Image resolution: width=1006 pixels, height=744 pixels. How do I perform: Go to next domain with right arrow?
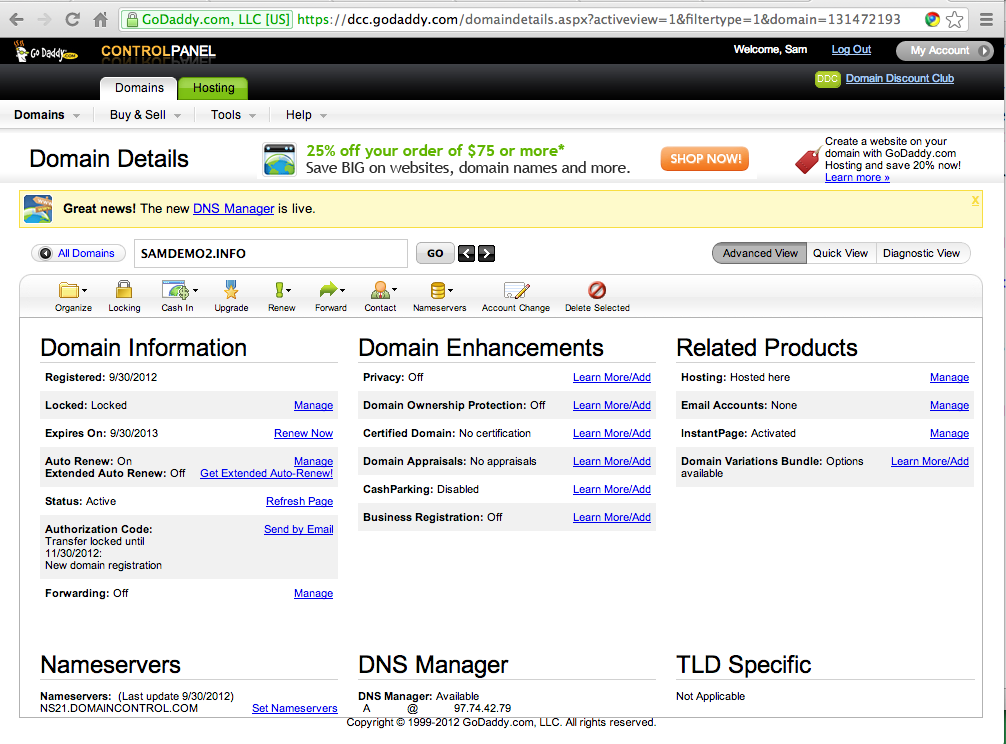click(486, 253)
